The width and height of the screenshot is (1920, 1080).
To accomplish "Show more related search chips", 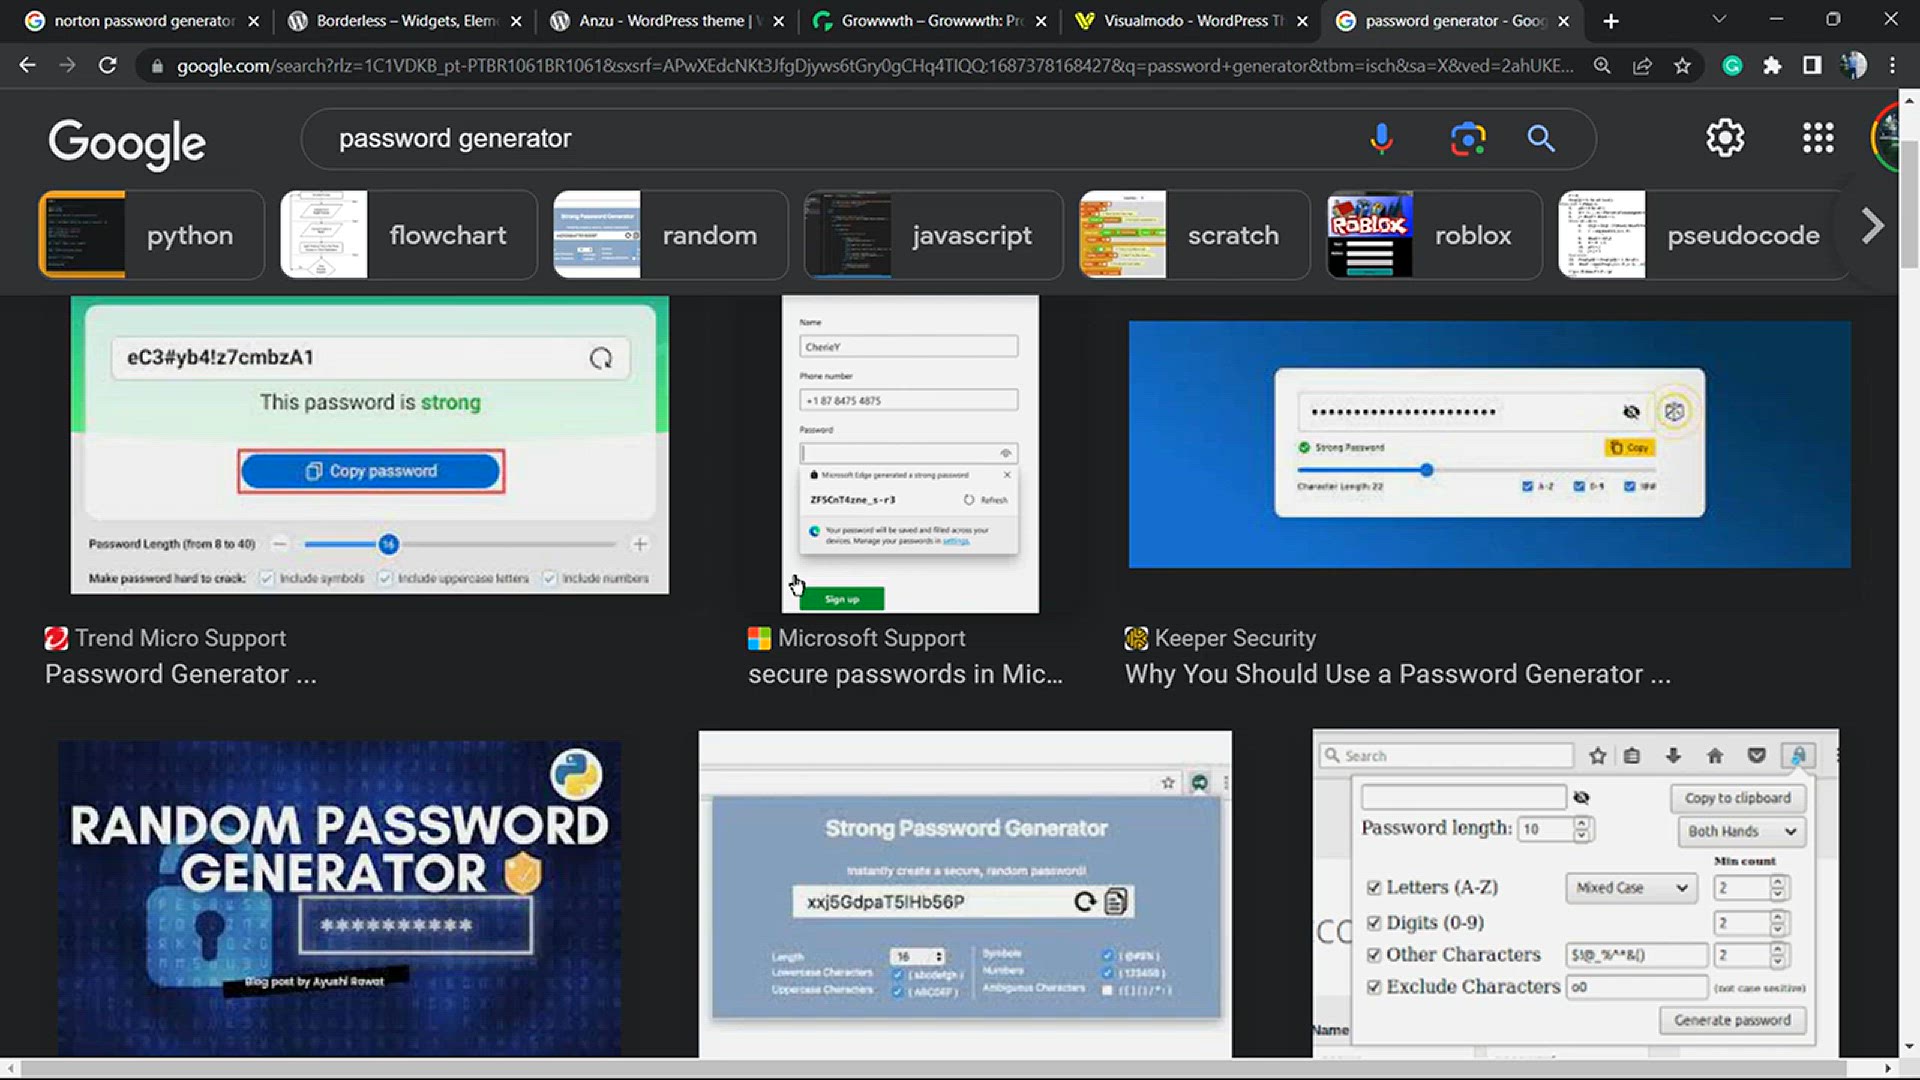I will [x=1872, y=226].
